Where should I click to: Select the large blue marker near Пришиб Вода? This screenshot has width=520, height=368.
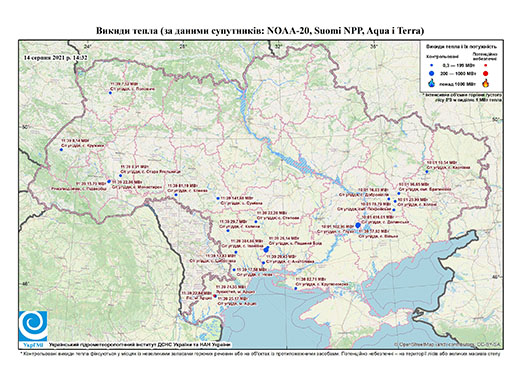pyautogui.click(x=266, y=249)
